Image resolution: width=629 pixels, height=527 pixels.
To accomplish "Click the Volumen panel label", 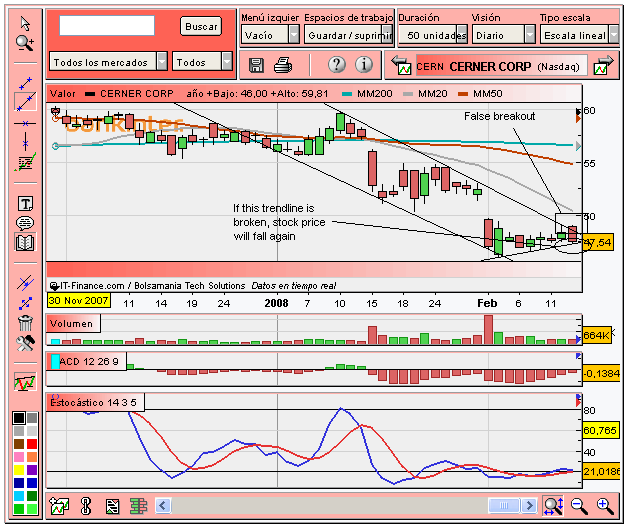I will (73, 323).
